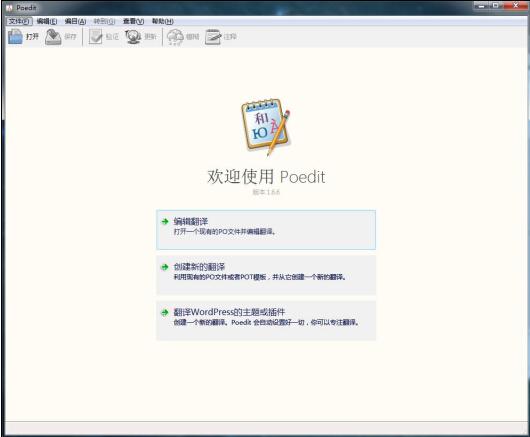Click the welcome heading 欢迎使用 Poedit
The width and height of the screenshot is (530, 437).
[266, 177]
